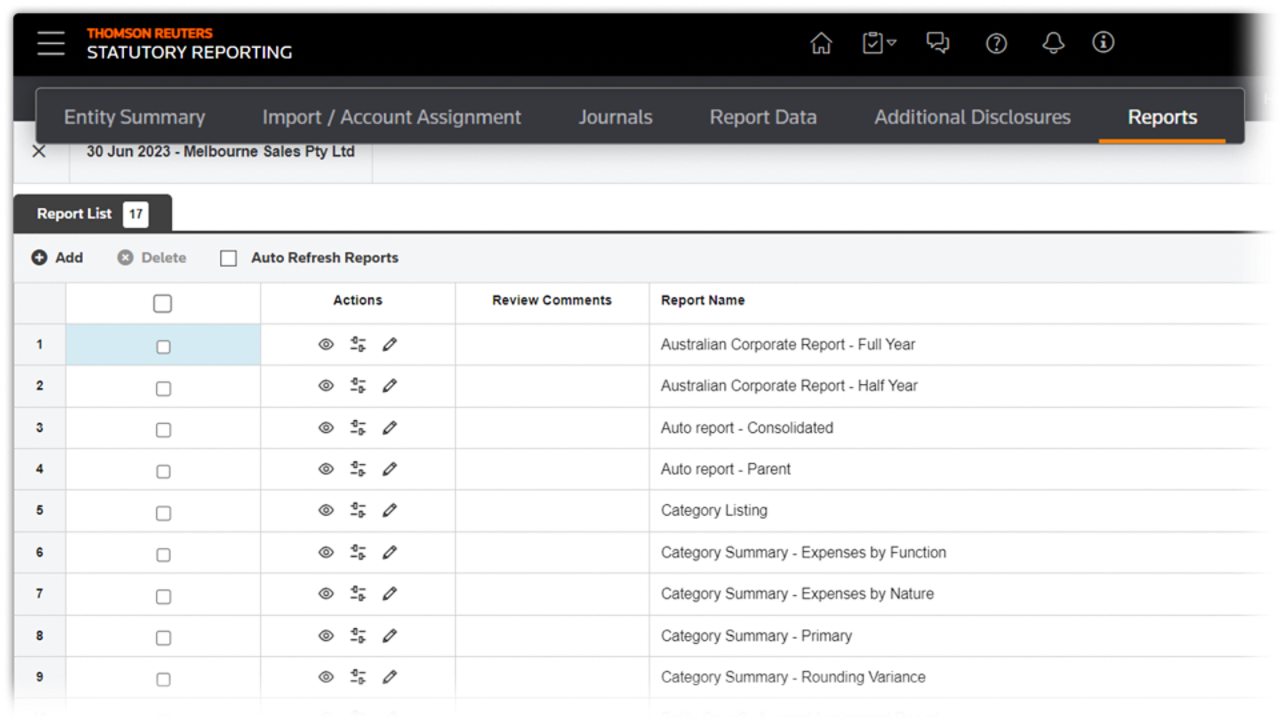
Task: Tick the select-all checkbox in header
Action: [163, 303]
